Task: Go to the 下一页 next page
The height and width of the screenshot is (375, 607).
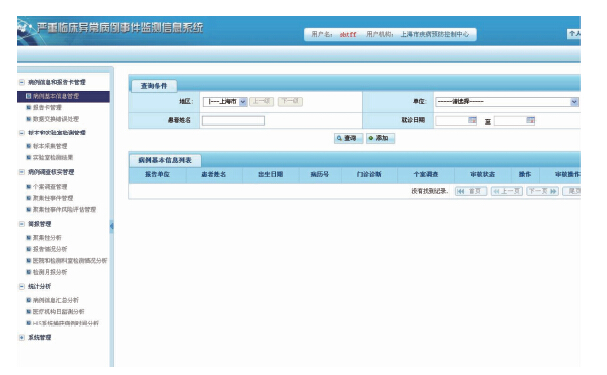Action: click(542, 191)
